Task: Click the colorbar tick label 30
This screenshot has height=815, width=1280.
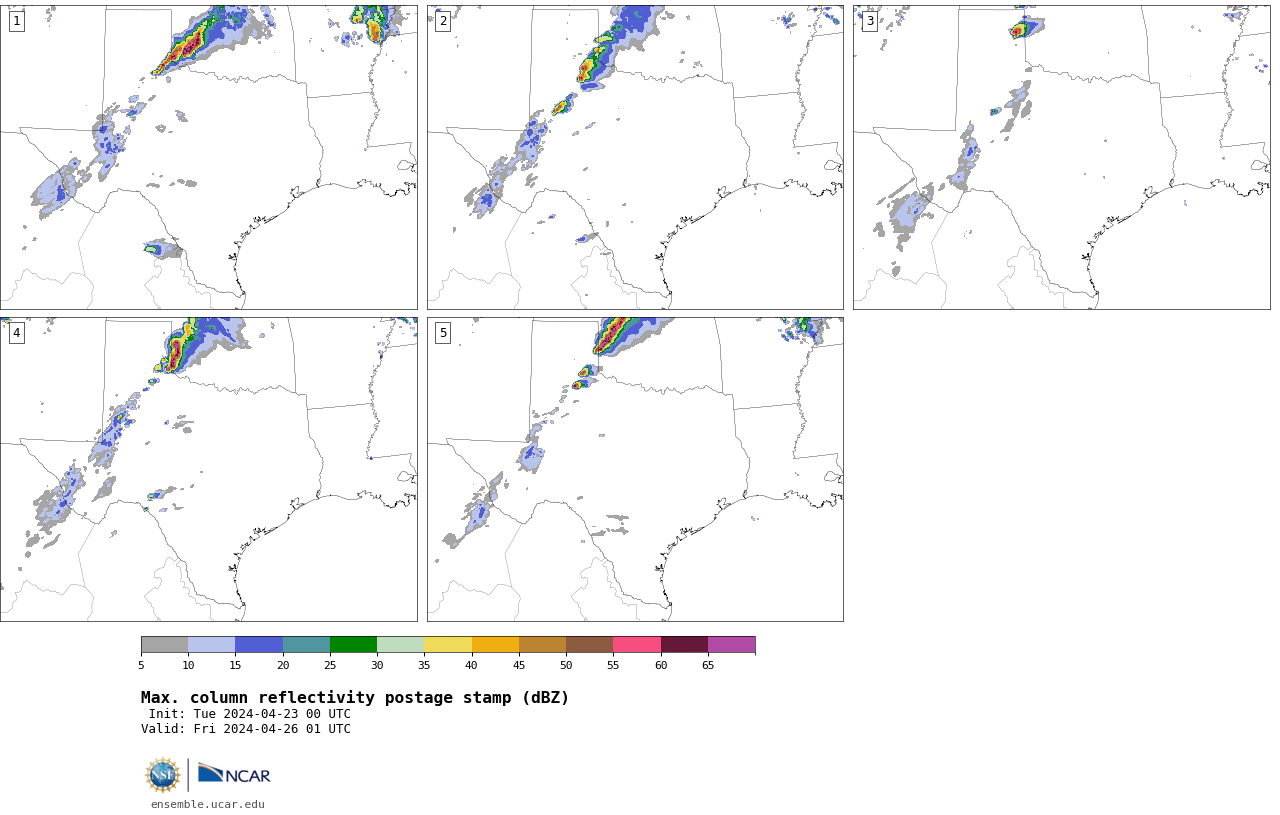Action: tap(377, 666)
